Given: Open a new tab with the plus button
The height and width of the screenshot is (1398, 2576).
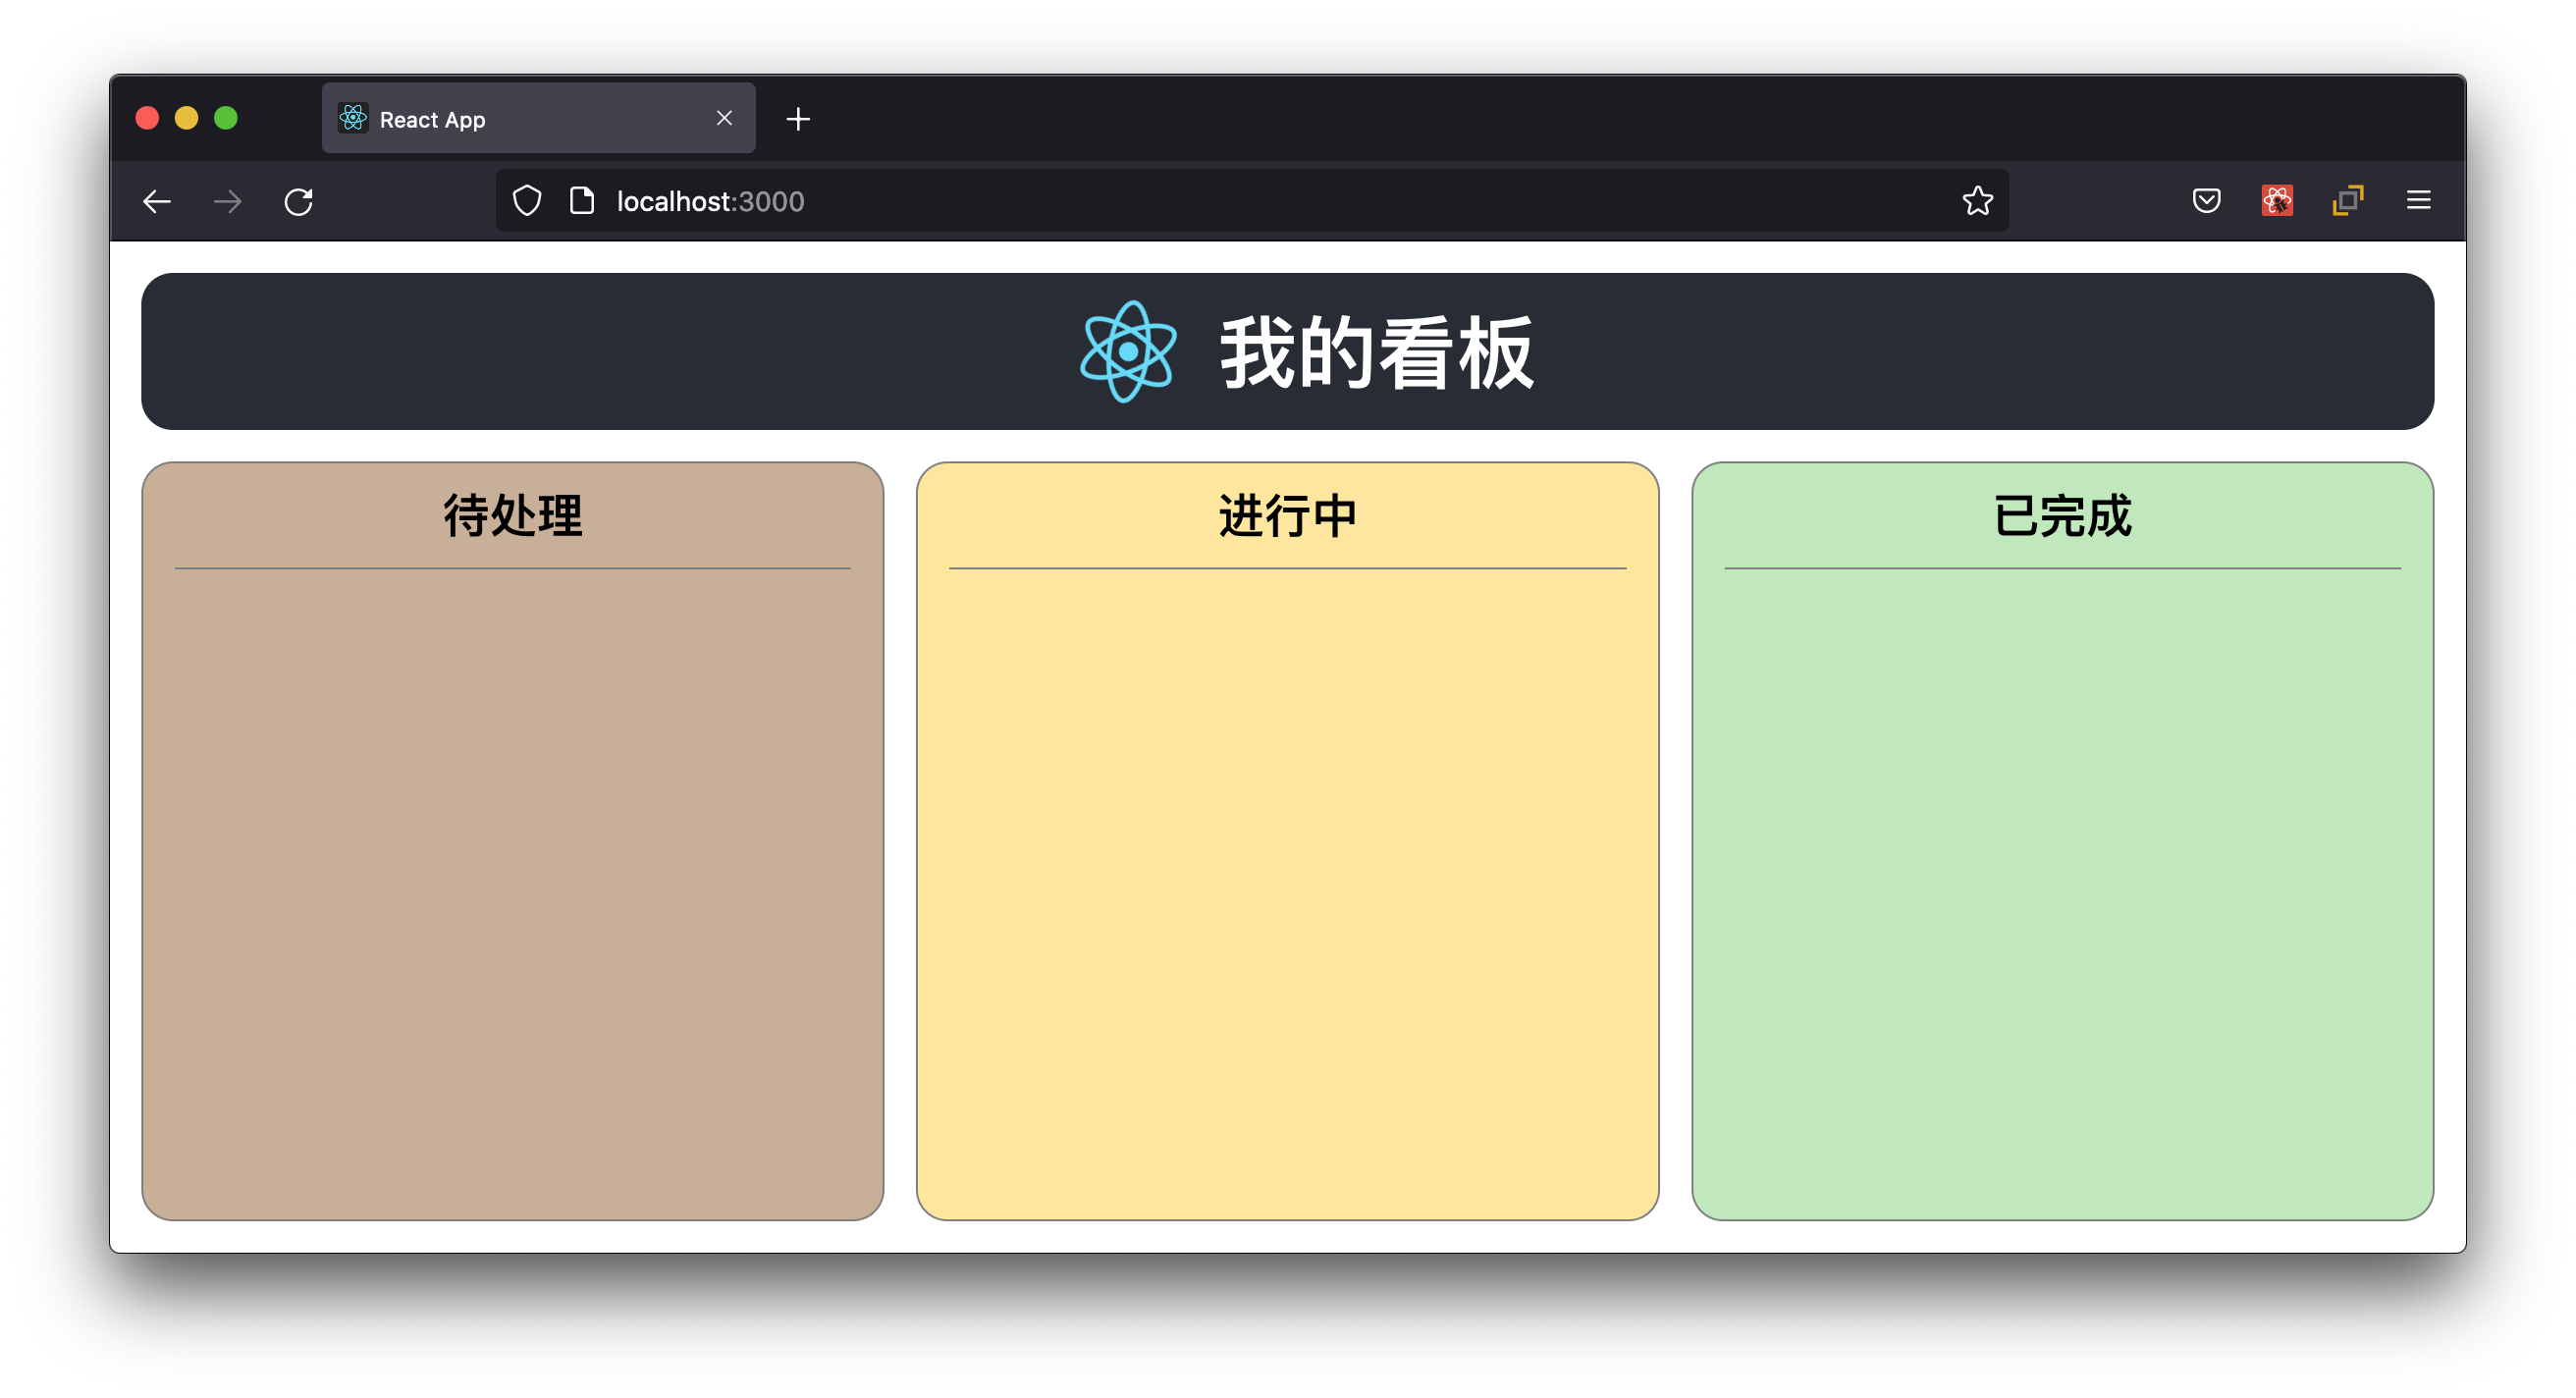Looking at the screenshot, I should click(798, 119).
